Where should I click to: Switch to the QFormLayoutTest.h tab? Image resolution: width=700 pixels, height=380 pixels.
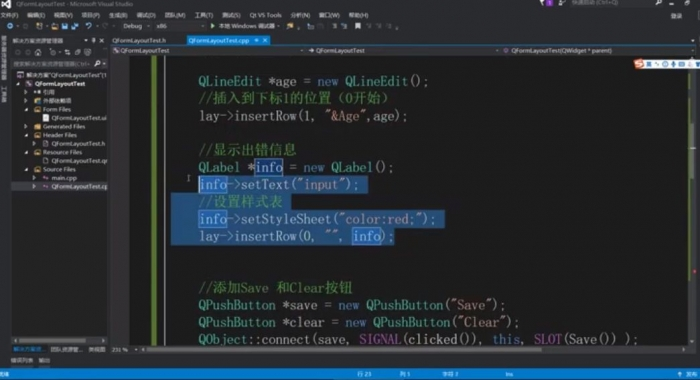pyautogui.click(x=139, y=40)
